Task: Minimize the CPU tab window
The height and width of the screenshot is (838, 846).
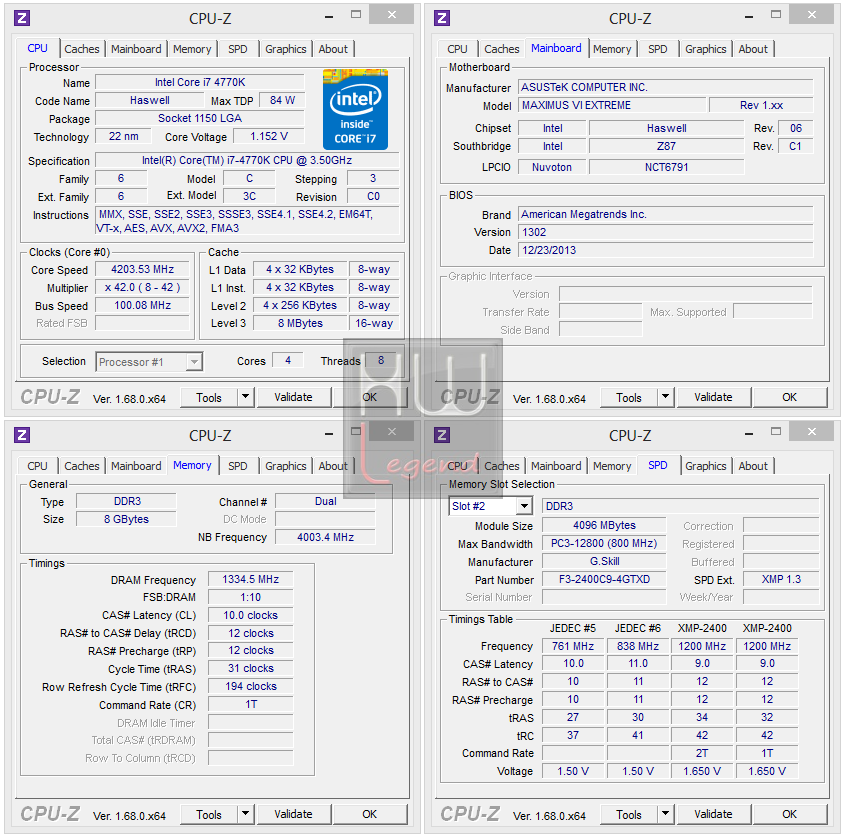Action: point(329,16)
